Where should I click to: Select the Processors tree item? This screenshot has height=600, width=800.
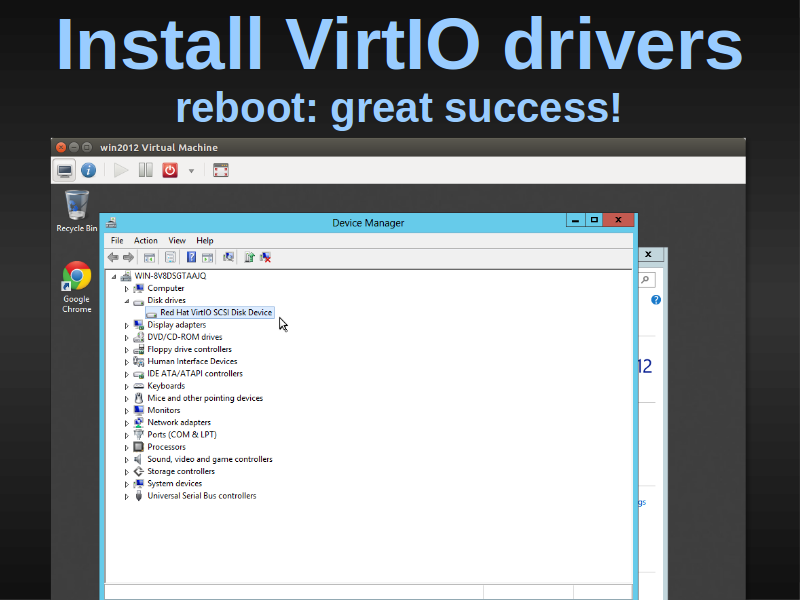pos(166,447)
